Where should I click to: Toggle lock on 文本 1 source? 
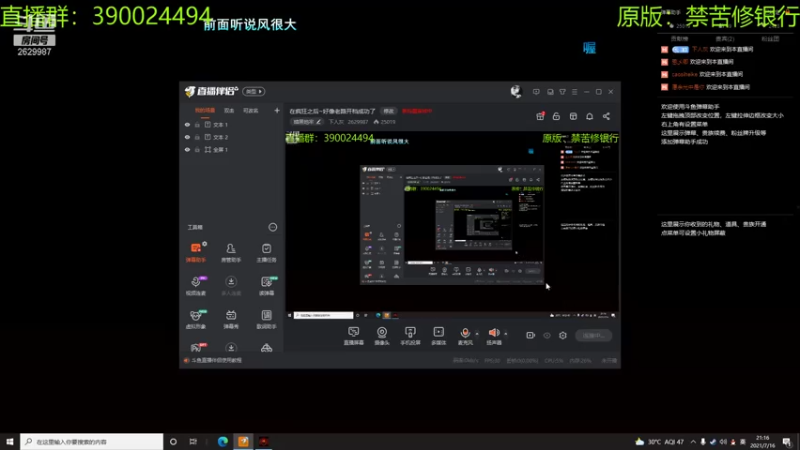[x=197, y=124]
